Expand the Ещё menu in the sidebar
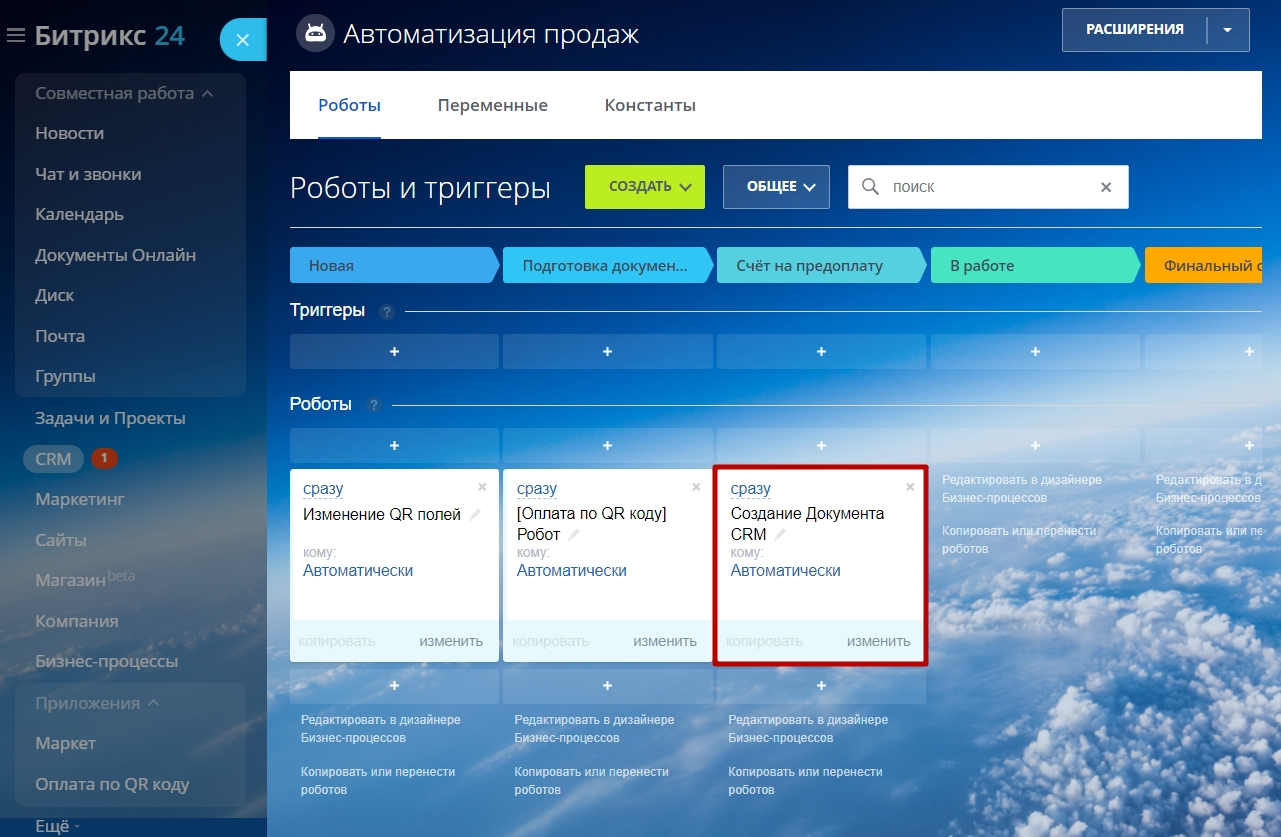The image size is (1281, 837). (57, 827)
